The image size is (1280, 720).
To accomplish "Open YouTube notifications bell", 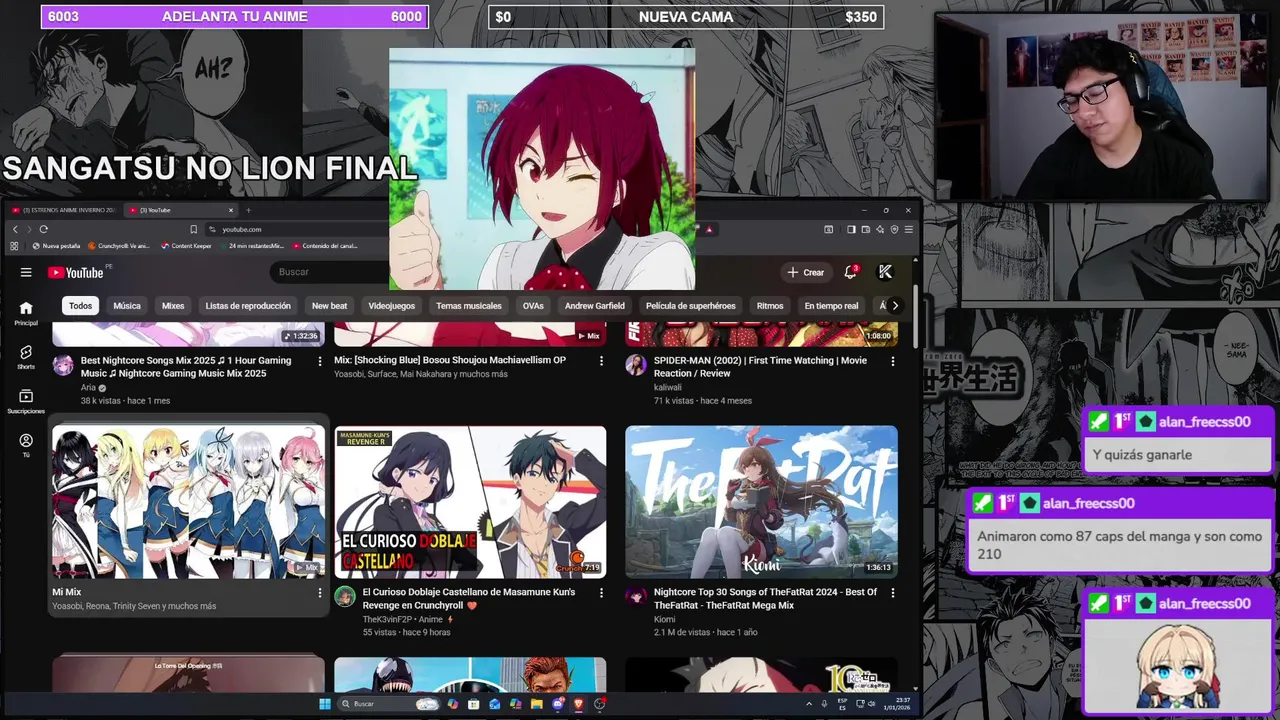I will [850, 272].
